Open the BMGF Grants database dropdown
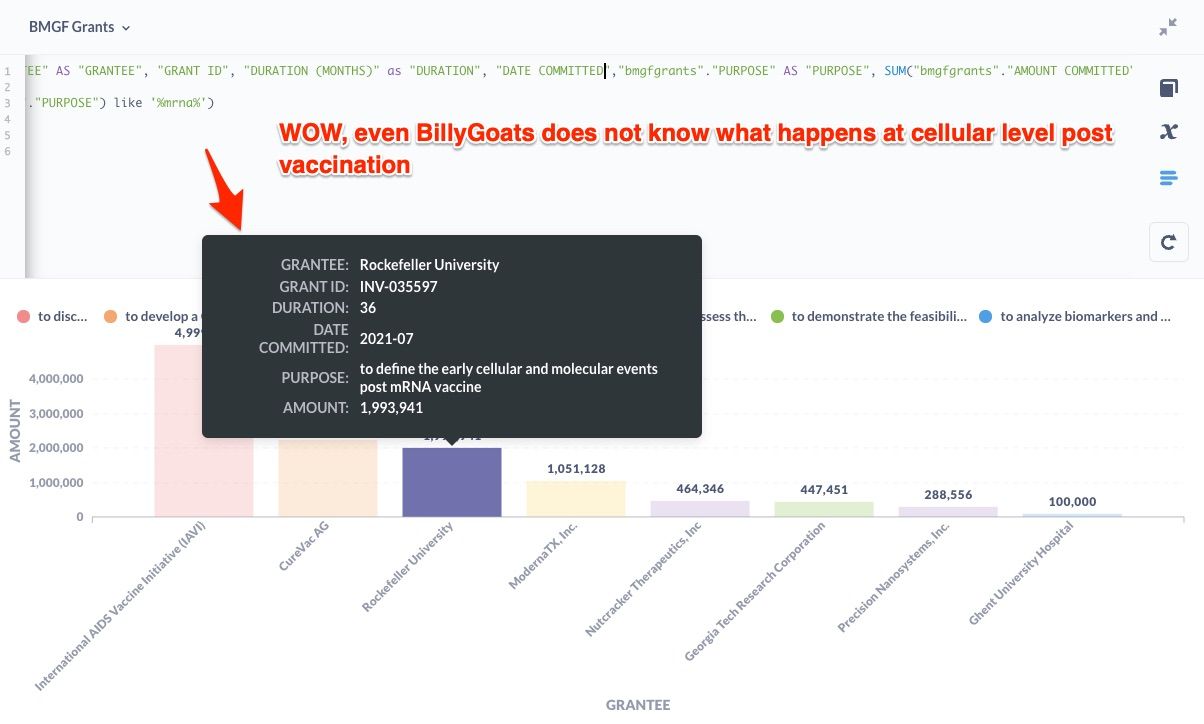Viewport: 1204px width, 724px height. click(x=80, y=27)
